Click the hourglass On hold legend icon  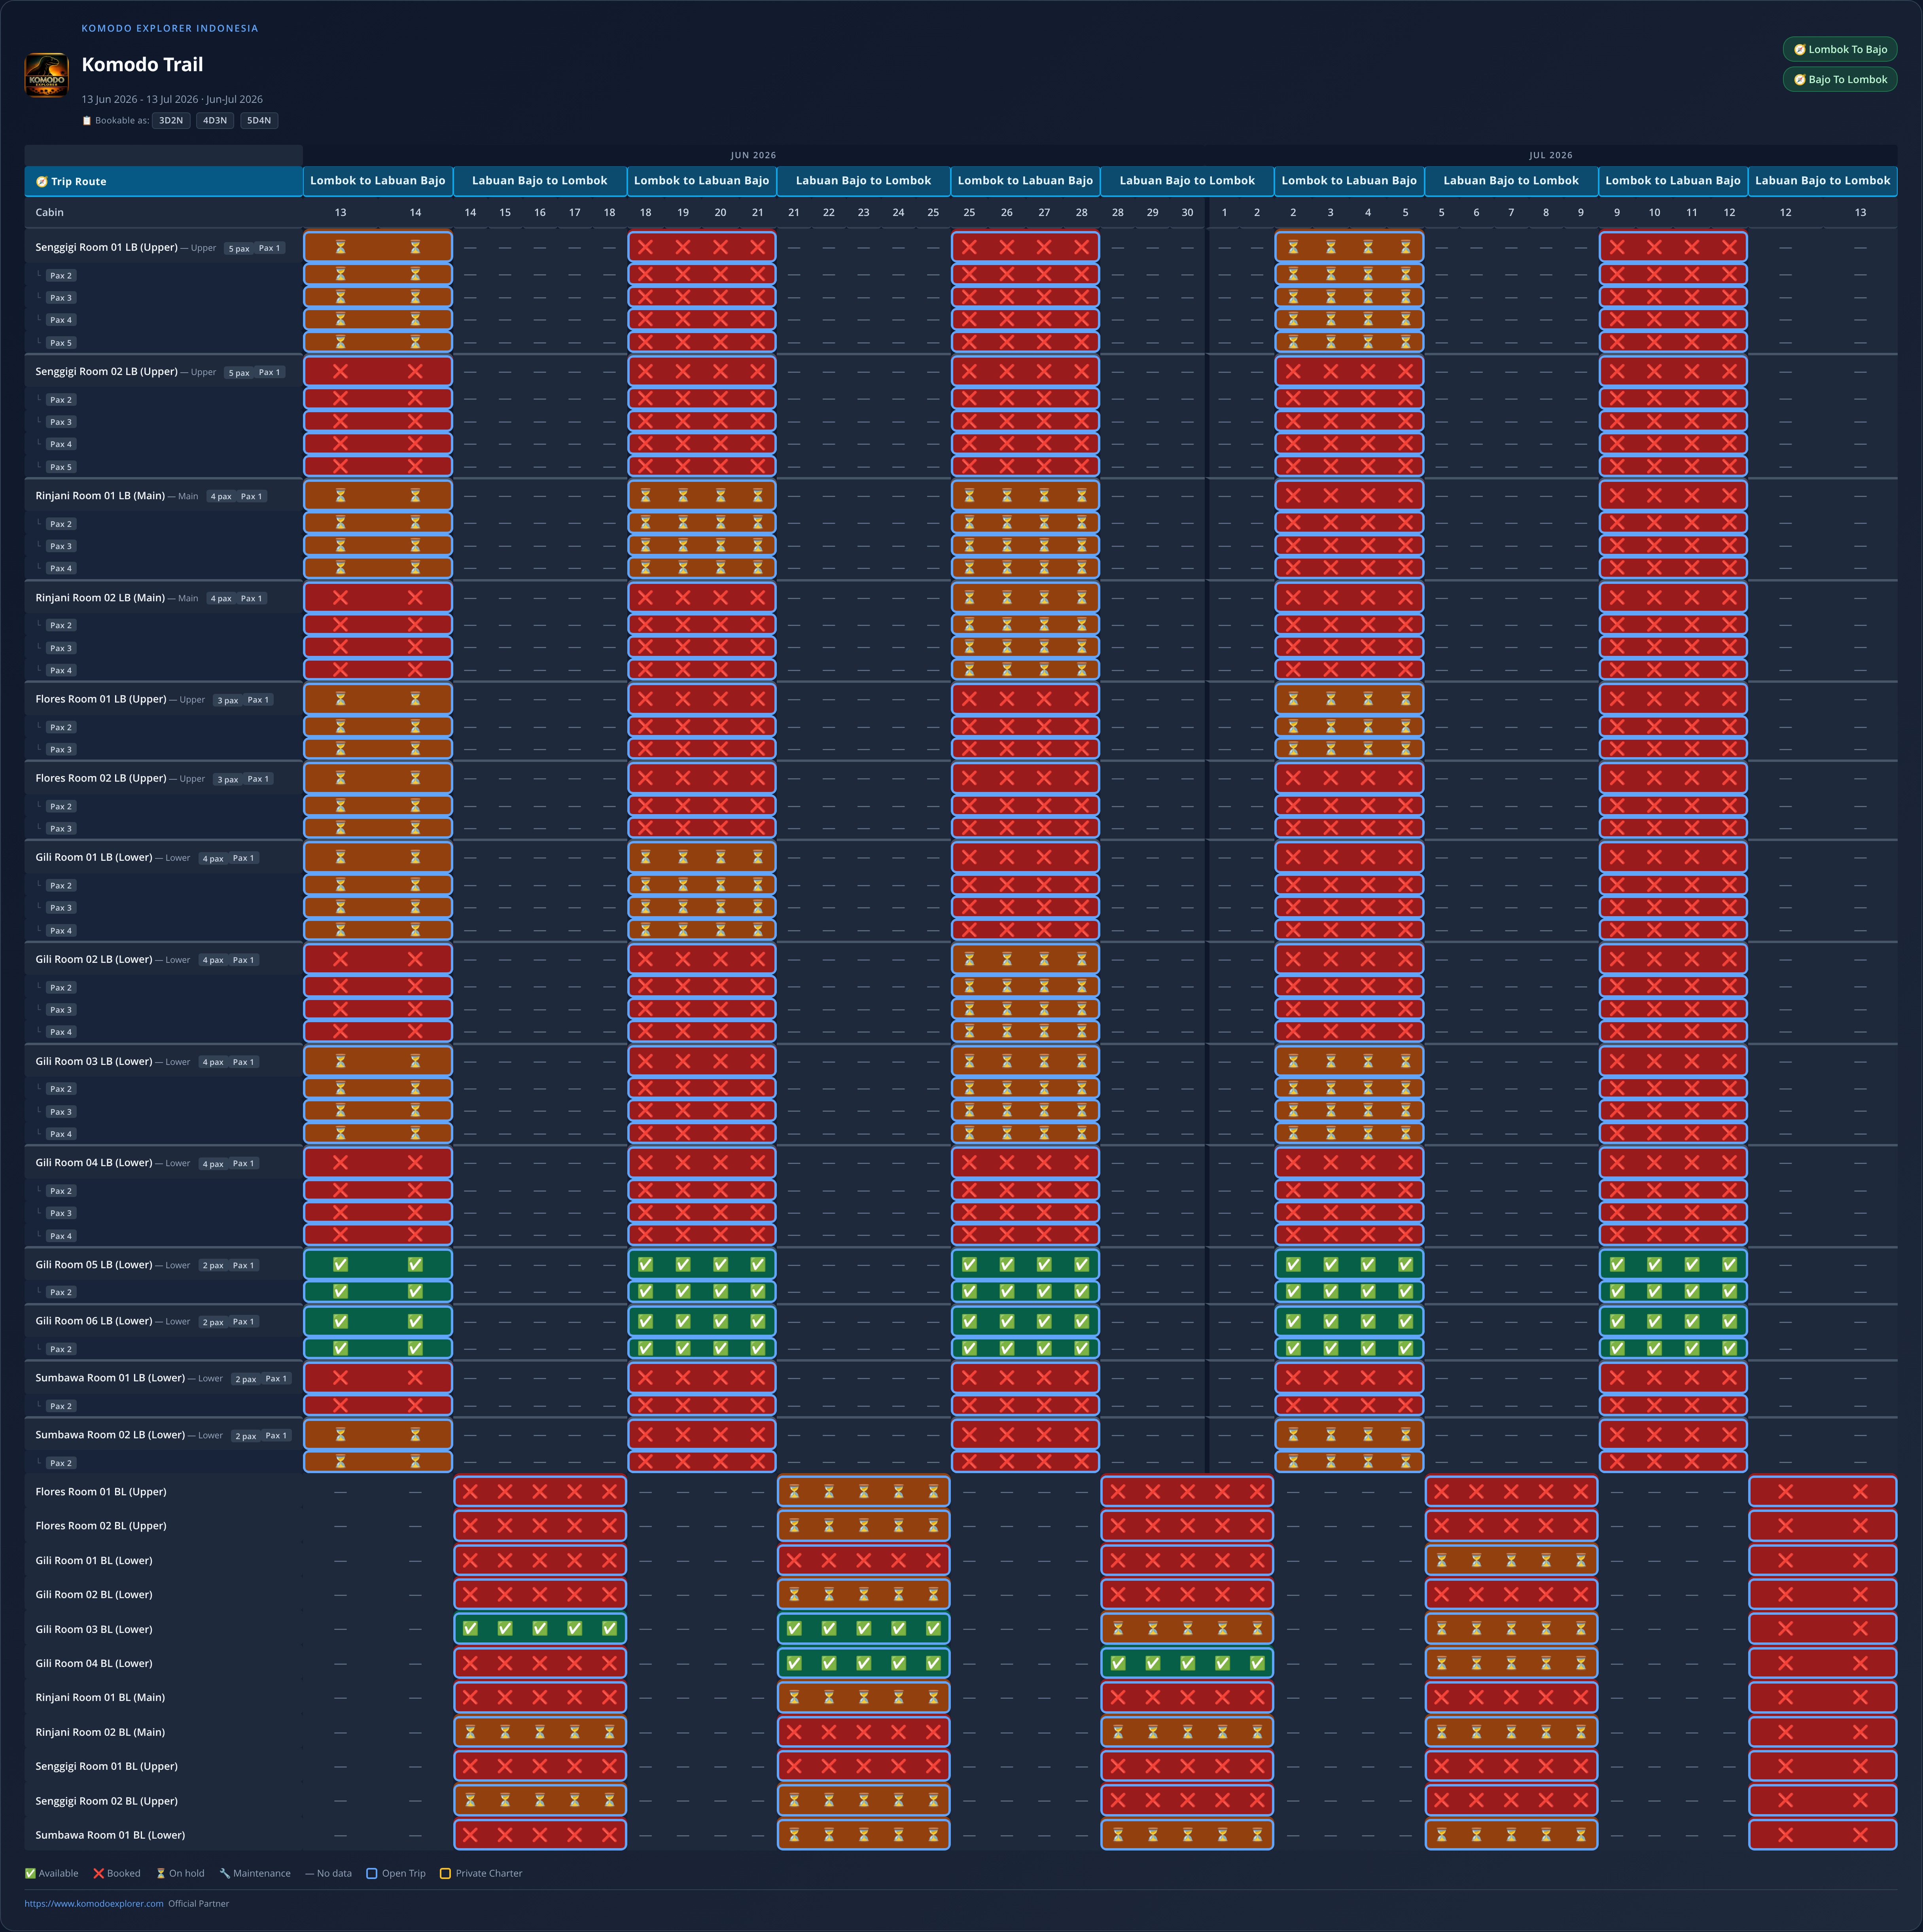point(160,1873)
